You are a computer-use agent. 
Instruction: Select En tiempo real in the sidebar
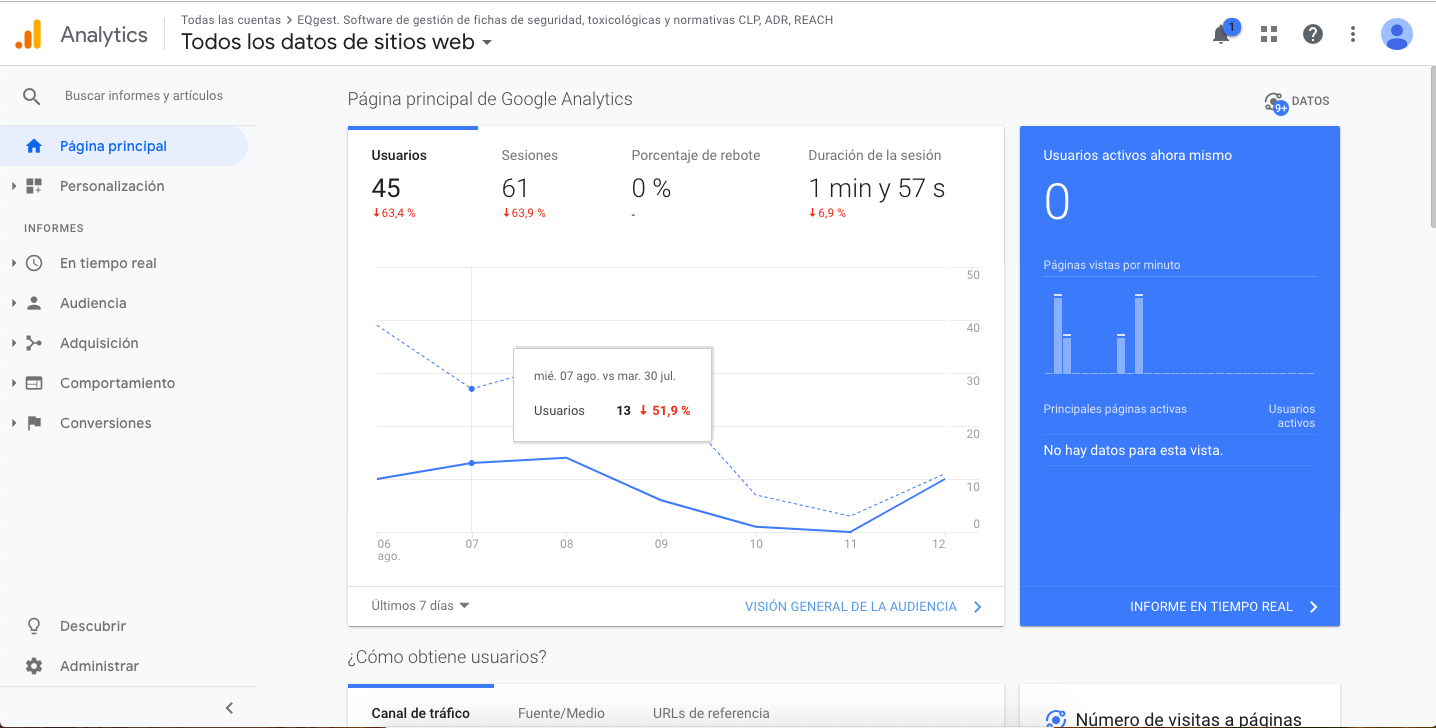[x=110, y=262]
